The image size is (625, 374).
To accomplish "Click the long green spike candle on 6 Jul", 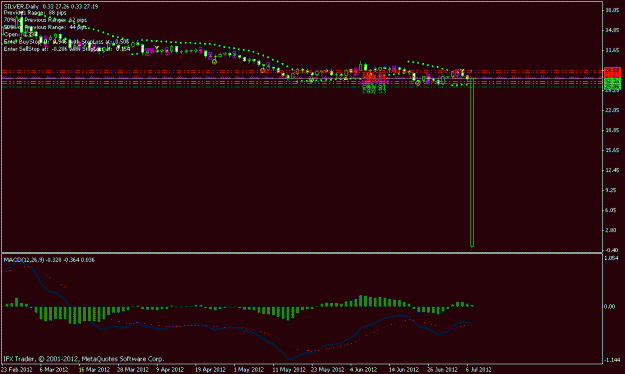I will [472, 162].
